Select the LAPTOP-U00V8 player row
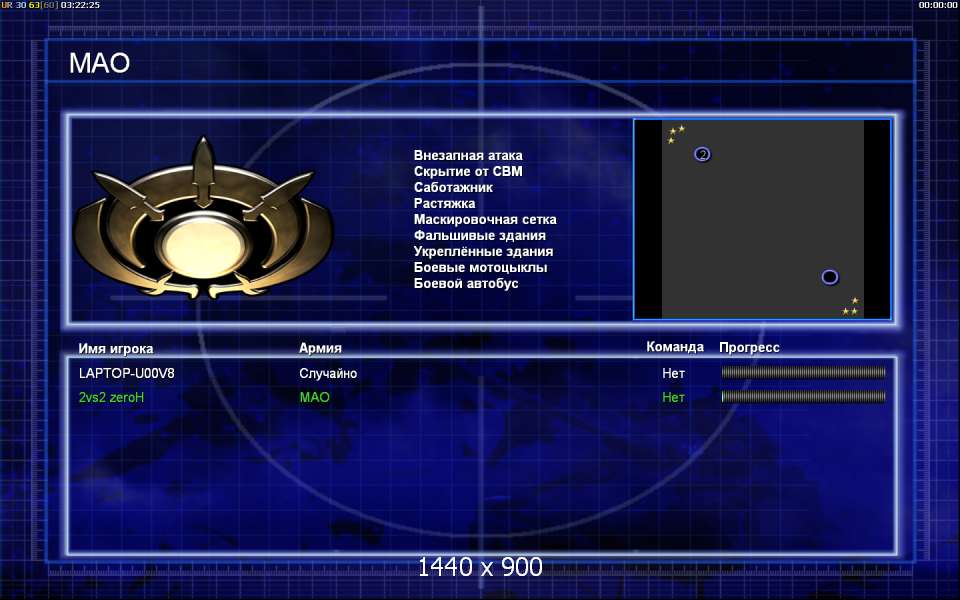 point(482,373)
